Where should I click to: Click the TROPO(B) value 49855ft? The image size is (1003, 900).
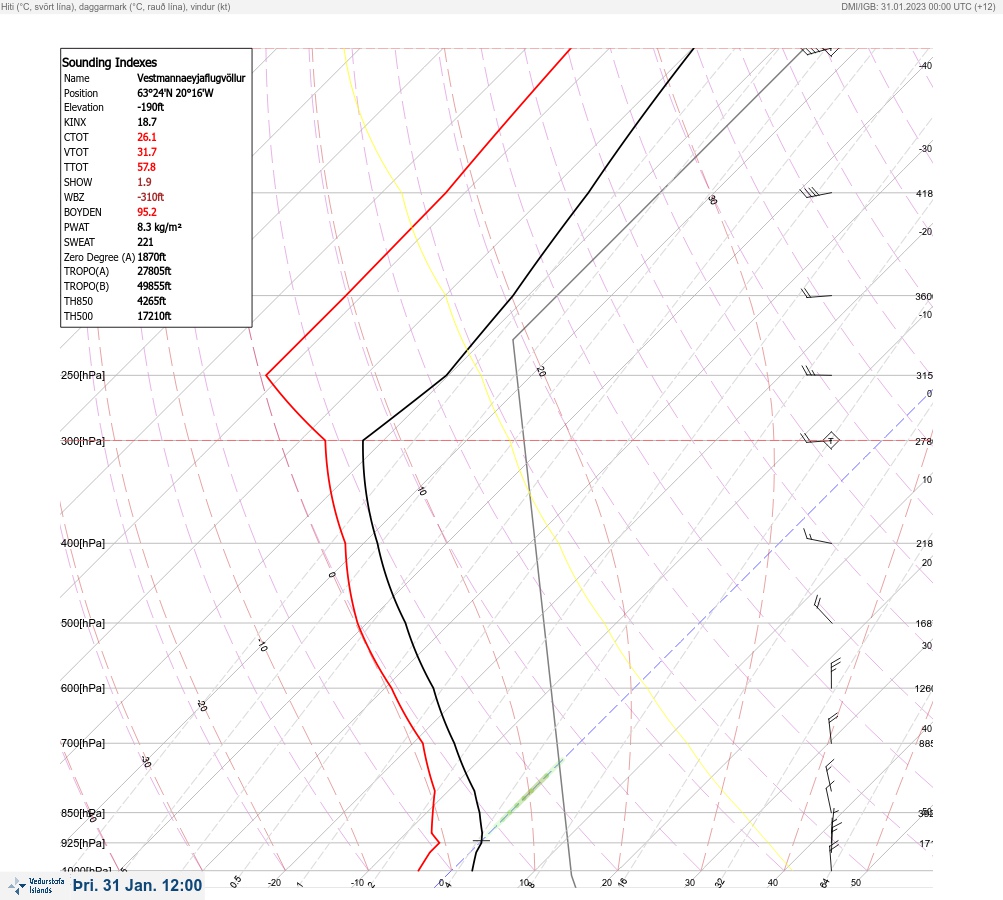(x=154, y=287)
